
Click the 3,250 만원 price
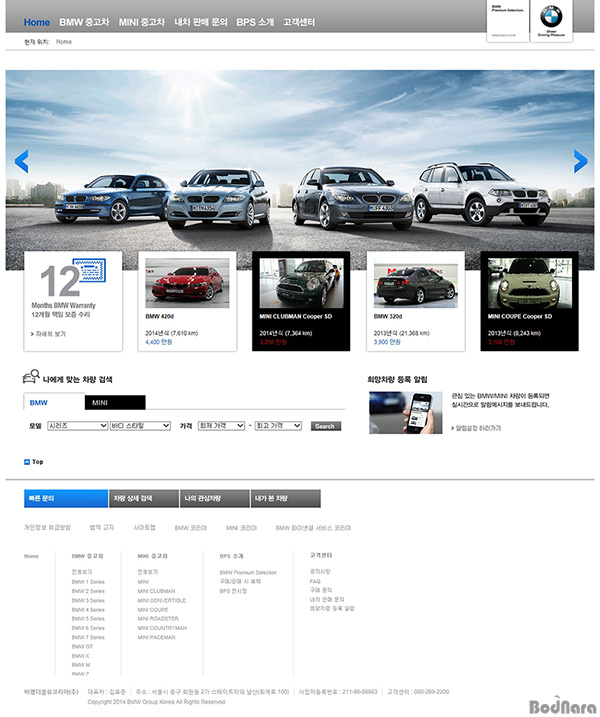pyautogui.click(x=273, y=342)
